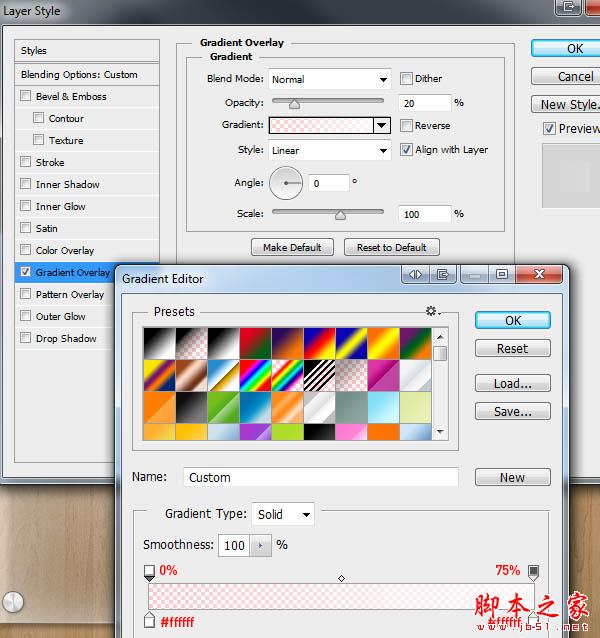Image resolution: width=600 pixels, height=638 pixels.
Task: Pick the blue-red-yellow gradient preset
Action: pyautogui.click(x=319, y=343)
